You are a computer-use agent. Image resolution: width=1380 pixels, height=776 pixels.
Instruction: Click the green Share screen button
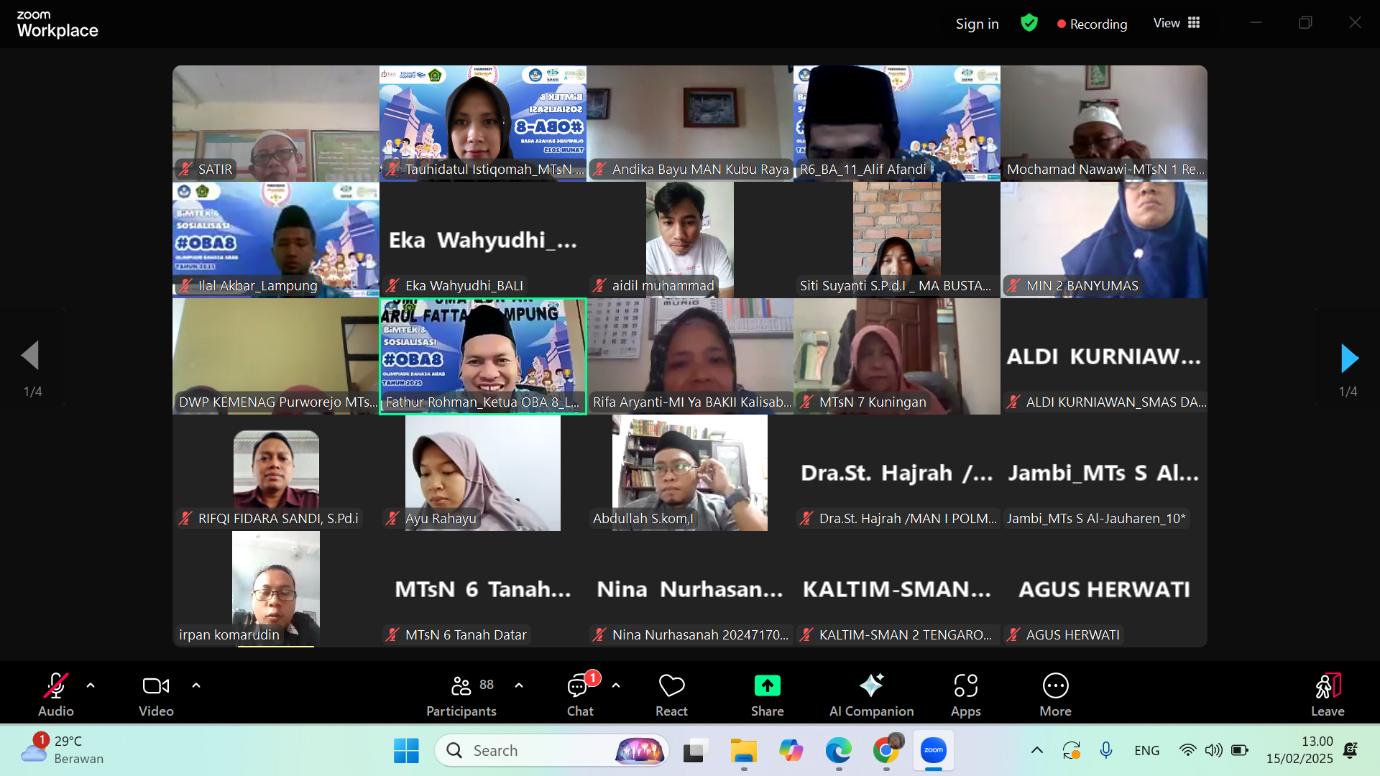767,694
